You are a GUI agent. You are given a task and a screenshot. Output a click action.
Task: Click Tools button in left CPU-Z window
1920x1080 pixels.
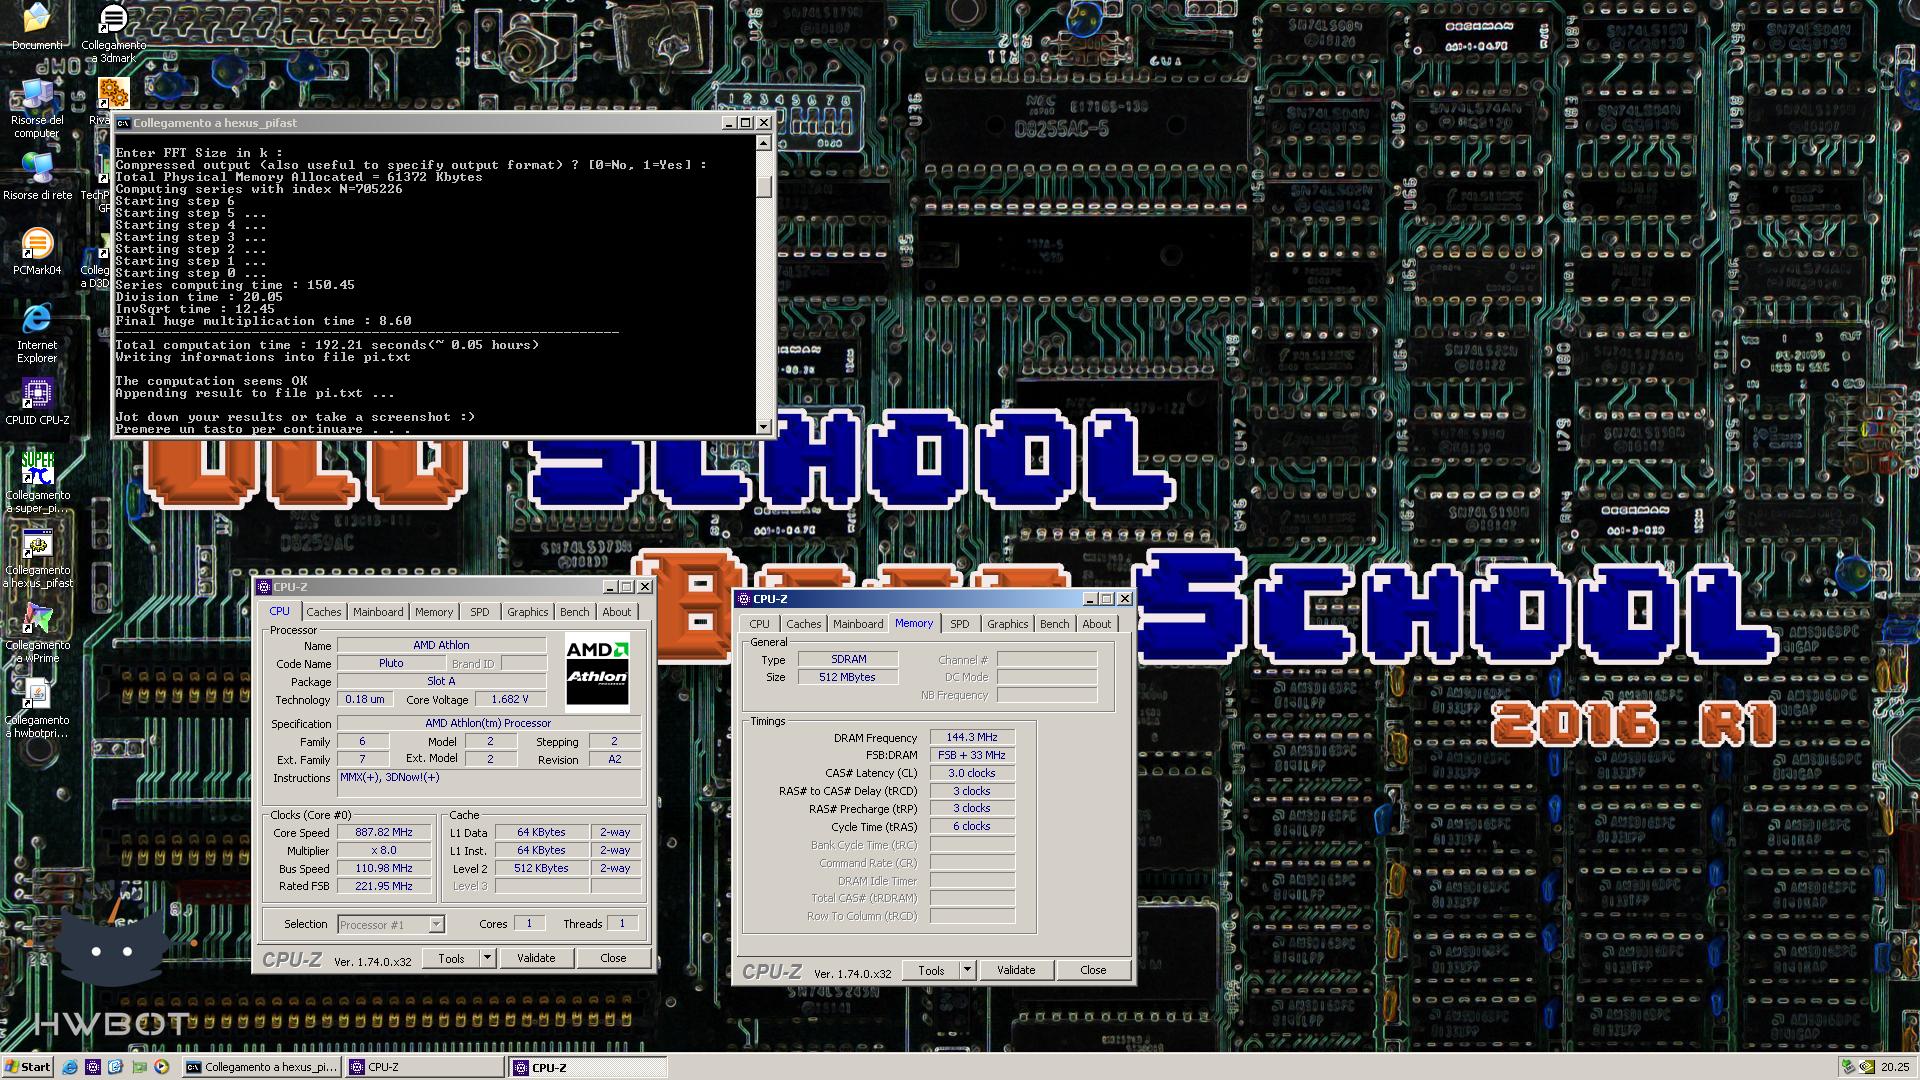[x=451, y=958]
